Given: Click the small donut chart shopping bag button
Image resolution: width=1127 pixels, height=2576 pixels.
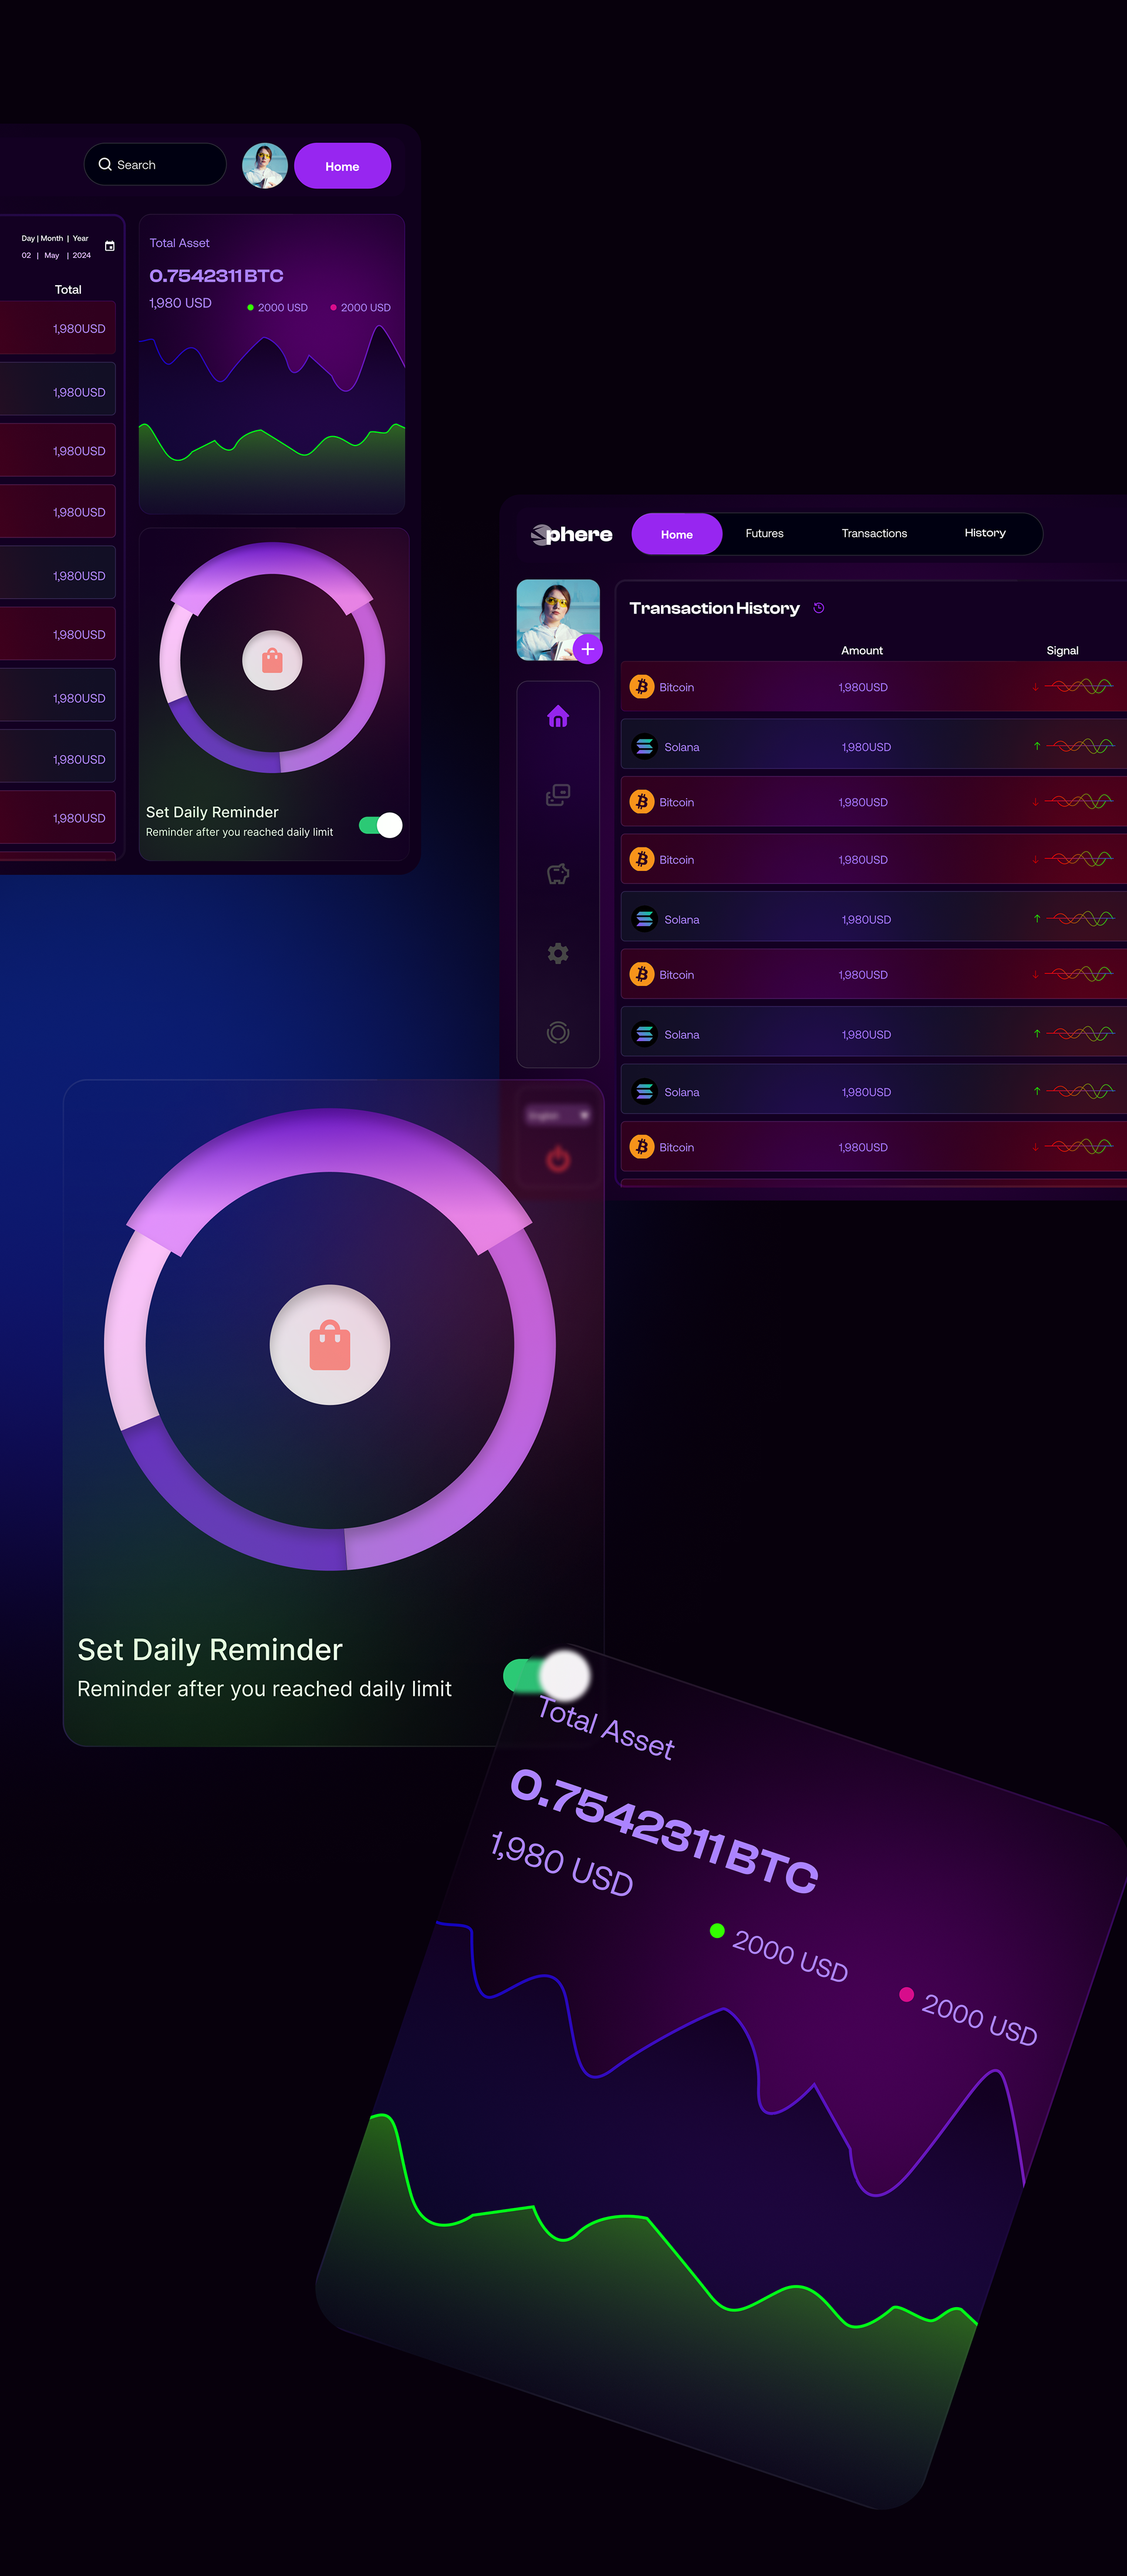Looking at the screenshot, I should (x=272, y=661).
